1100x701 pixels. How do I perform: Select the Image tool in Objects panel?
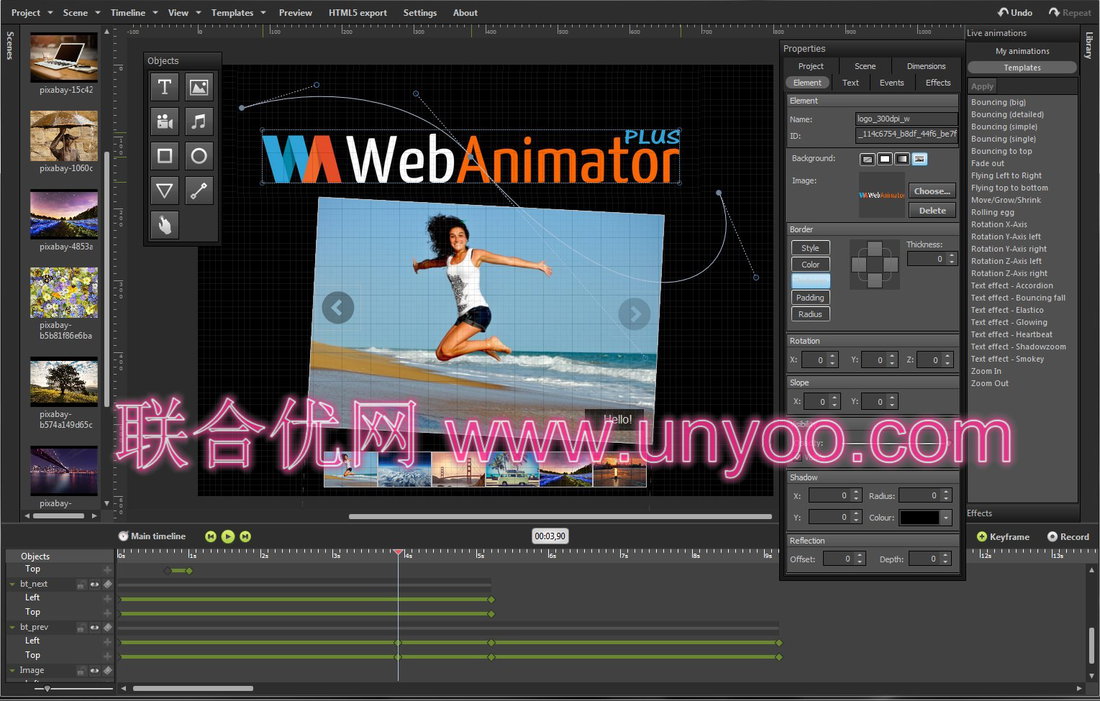(x=199, y=87)
